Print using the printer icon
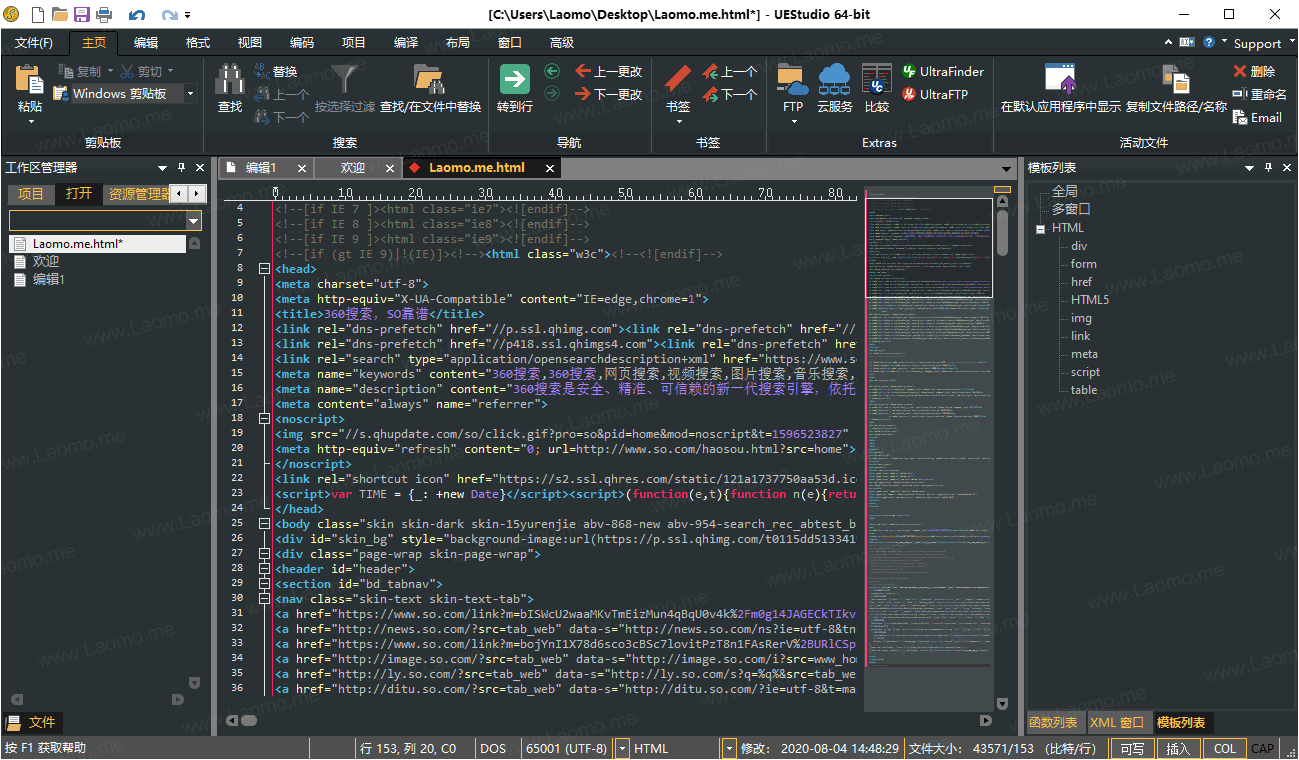The image size is (1299, 760). [103, 14]
